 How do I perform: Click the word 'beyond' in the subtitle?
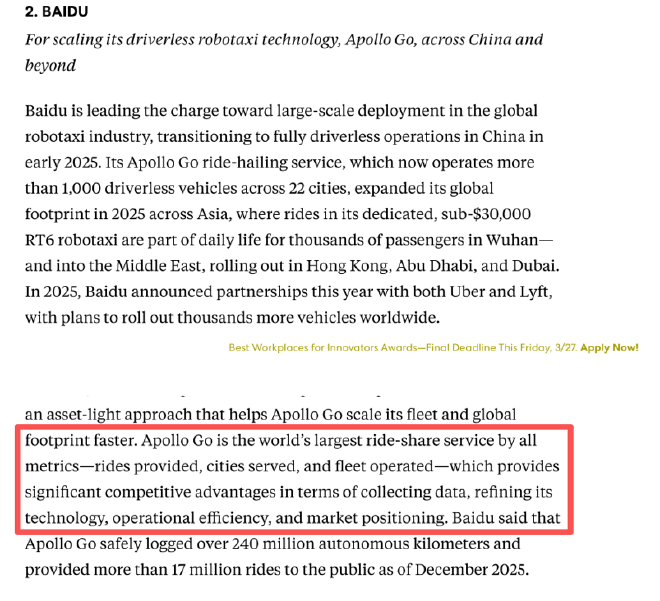point(51,66)
